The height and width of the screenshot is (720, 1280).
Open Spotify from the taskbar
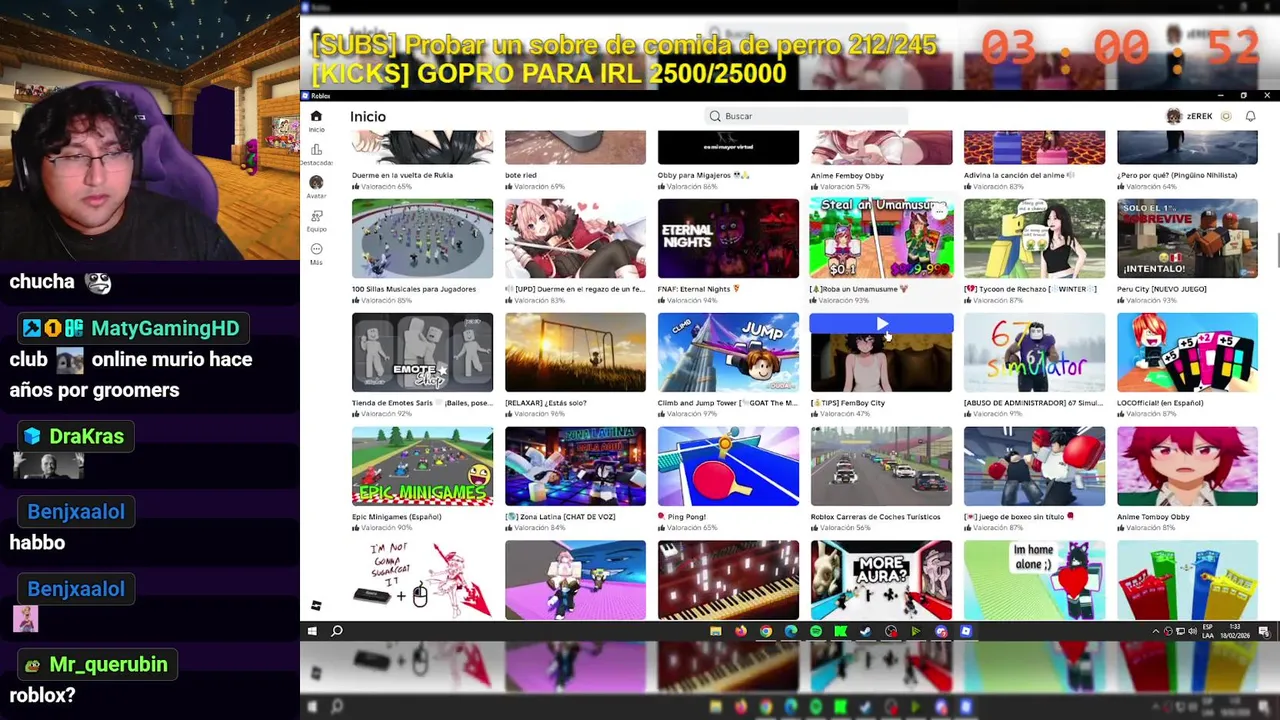tap(816, 631)
